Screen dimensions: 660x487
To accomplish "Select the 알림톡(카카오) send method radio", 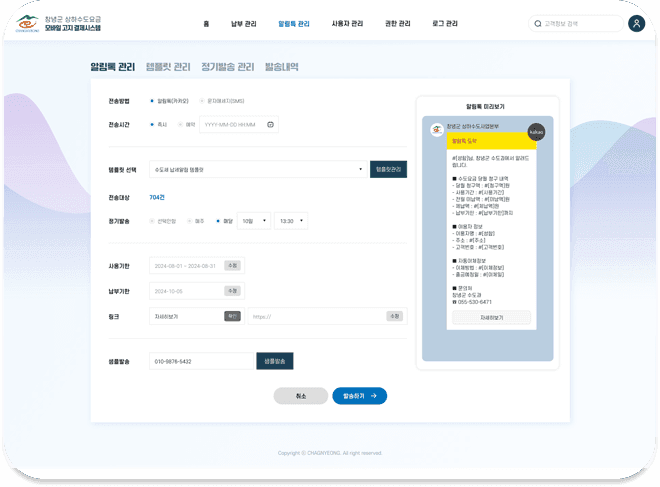I will (x=152, y=101).
